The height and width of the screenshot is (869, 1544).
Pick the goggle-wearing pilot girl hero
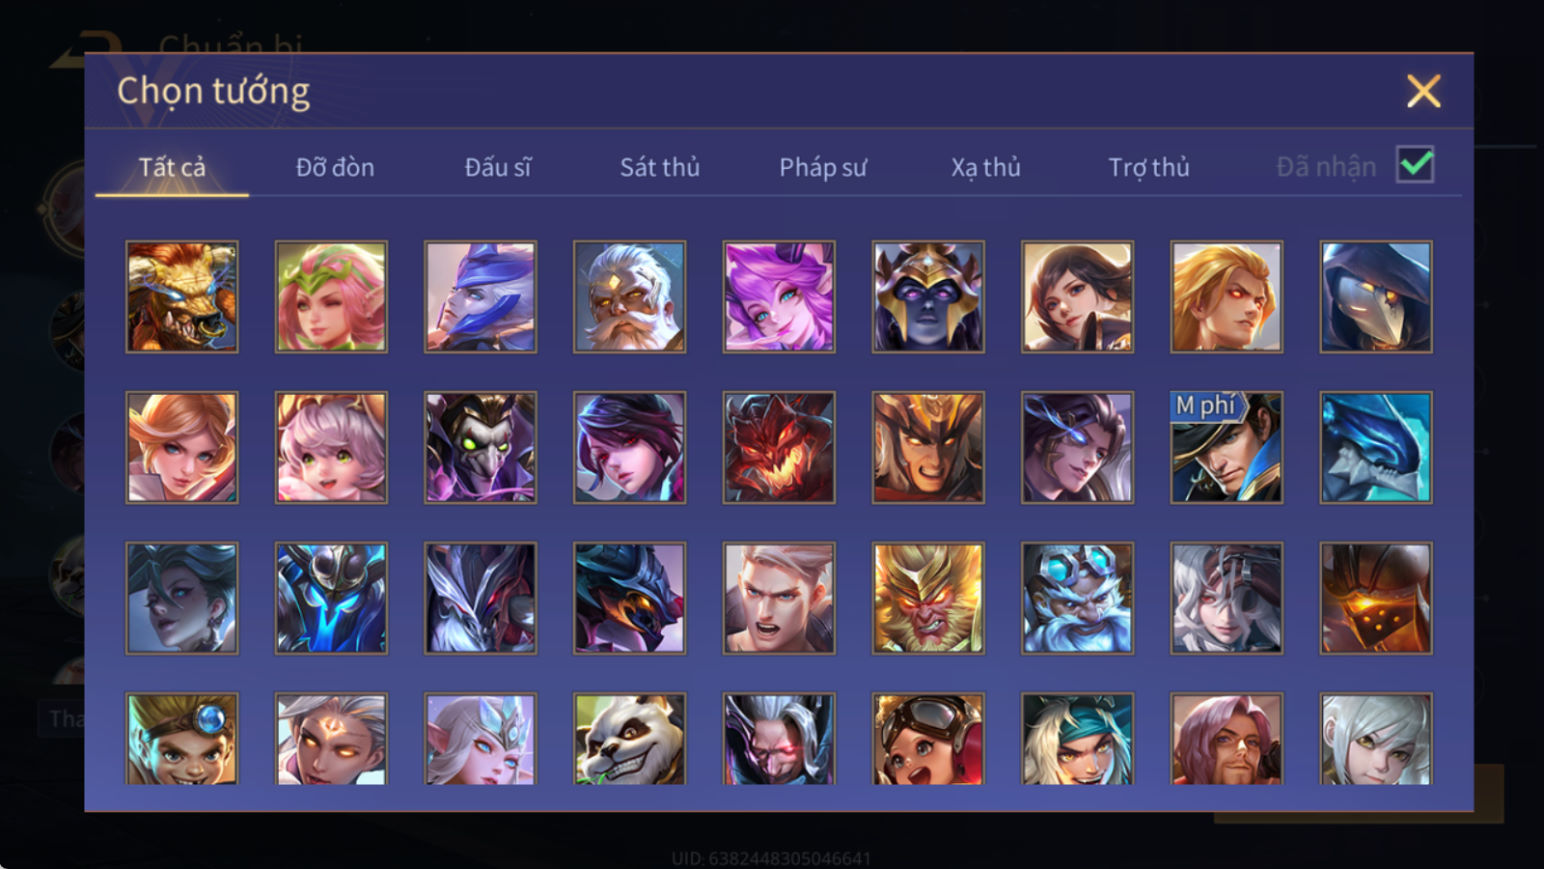(928, 739)
